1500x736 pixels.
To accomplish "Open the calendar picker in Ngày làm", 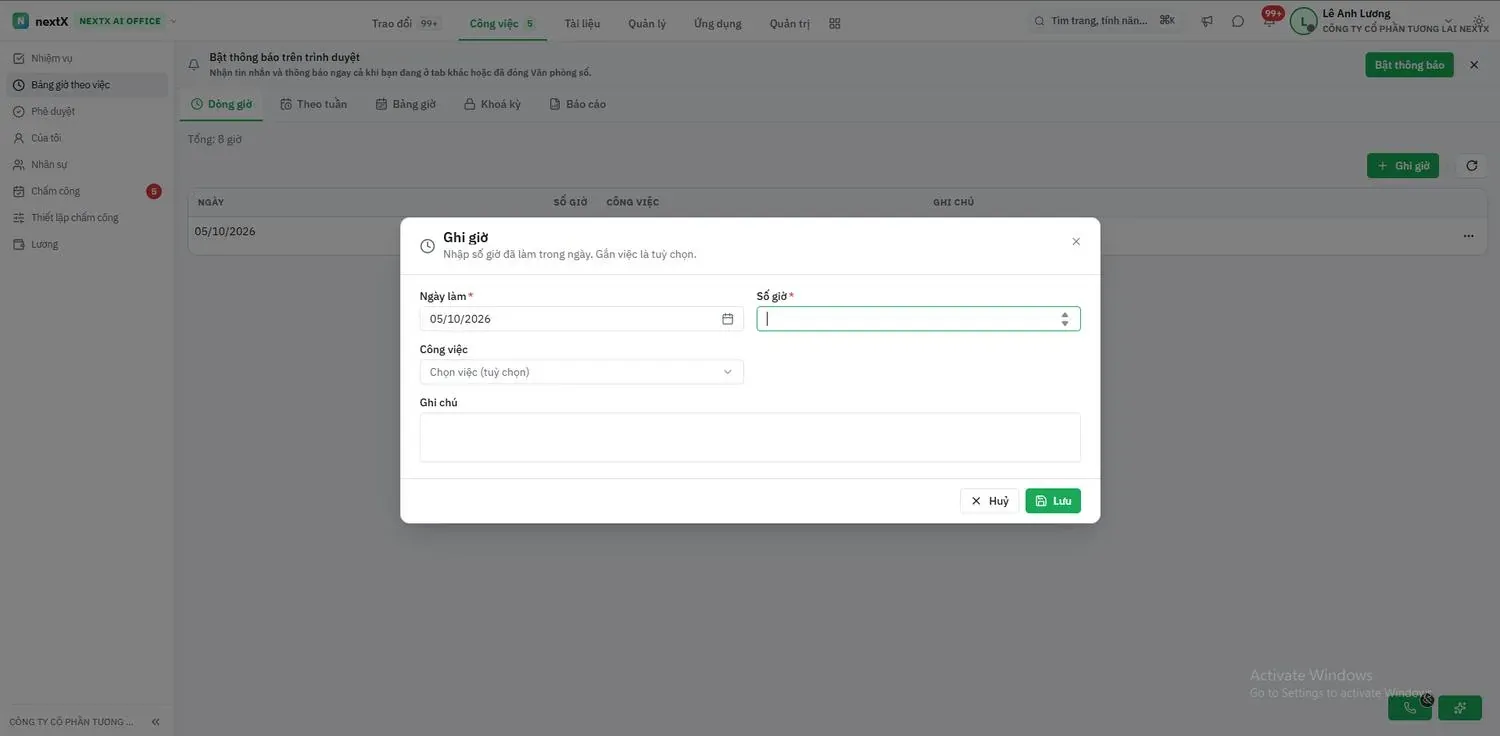I will [x=727, y=319].
